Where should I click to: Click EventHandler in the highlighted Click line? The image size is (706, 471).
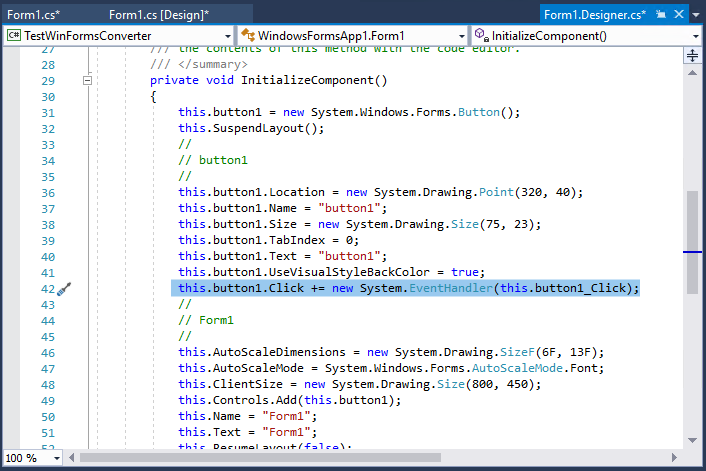pyautogui.click(x=451, y=288)
